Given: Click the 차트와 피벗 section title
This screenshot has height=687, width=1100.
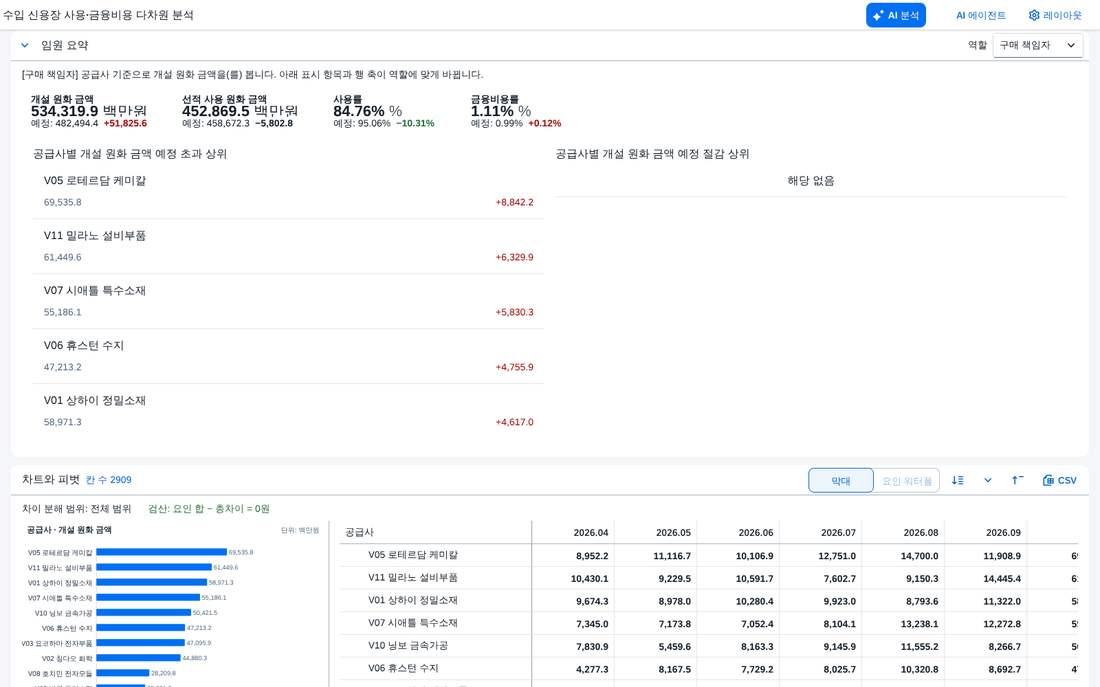Looking at the screenshot, I should point(51,479).
